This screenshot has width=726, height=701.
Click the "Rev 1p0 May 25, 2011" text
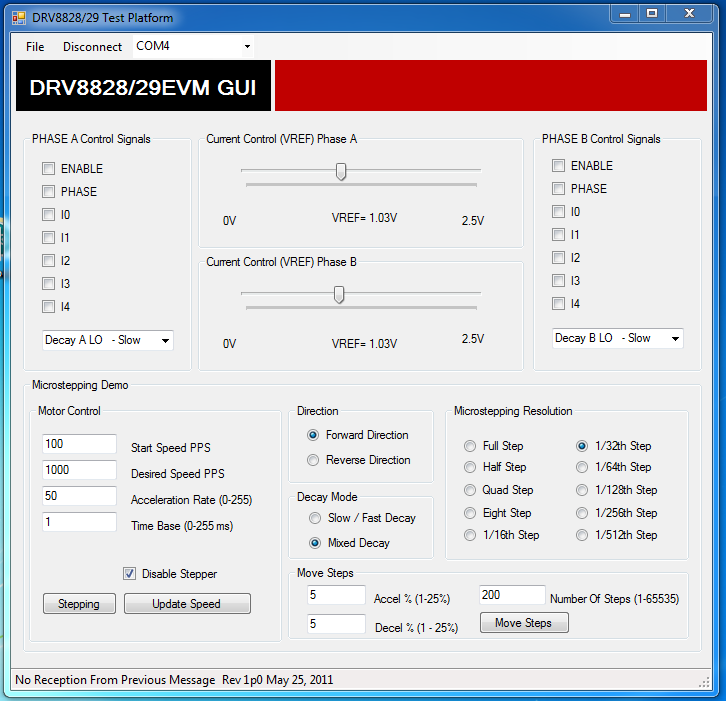pos(277,680)
